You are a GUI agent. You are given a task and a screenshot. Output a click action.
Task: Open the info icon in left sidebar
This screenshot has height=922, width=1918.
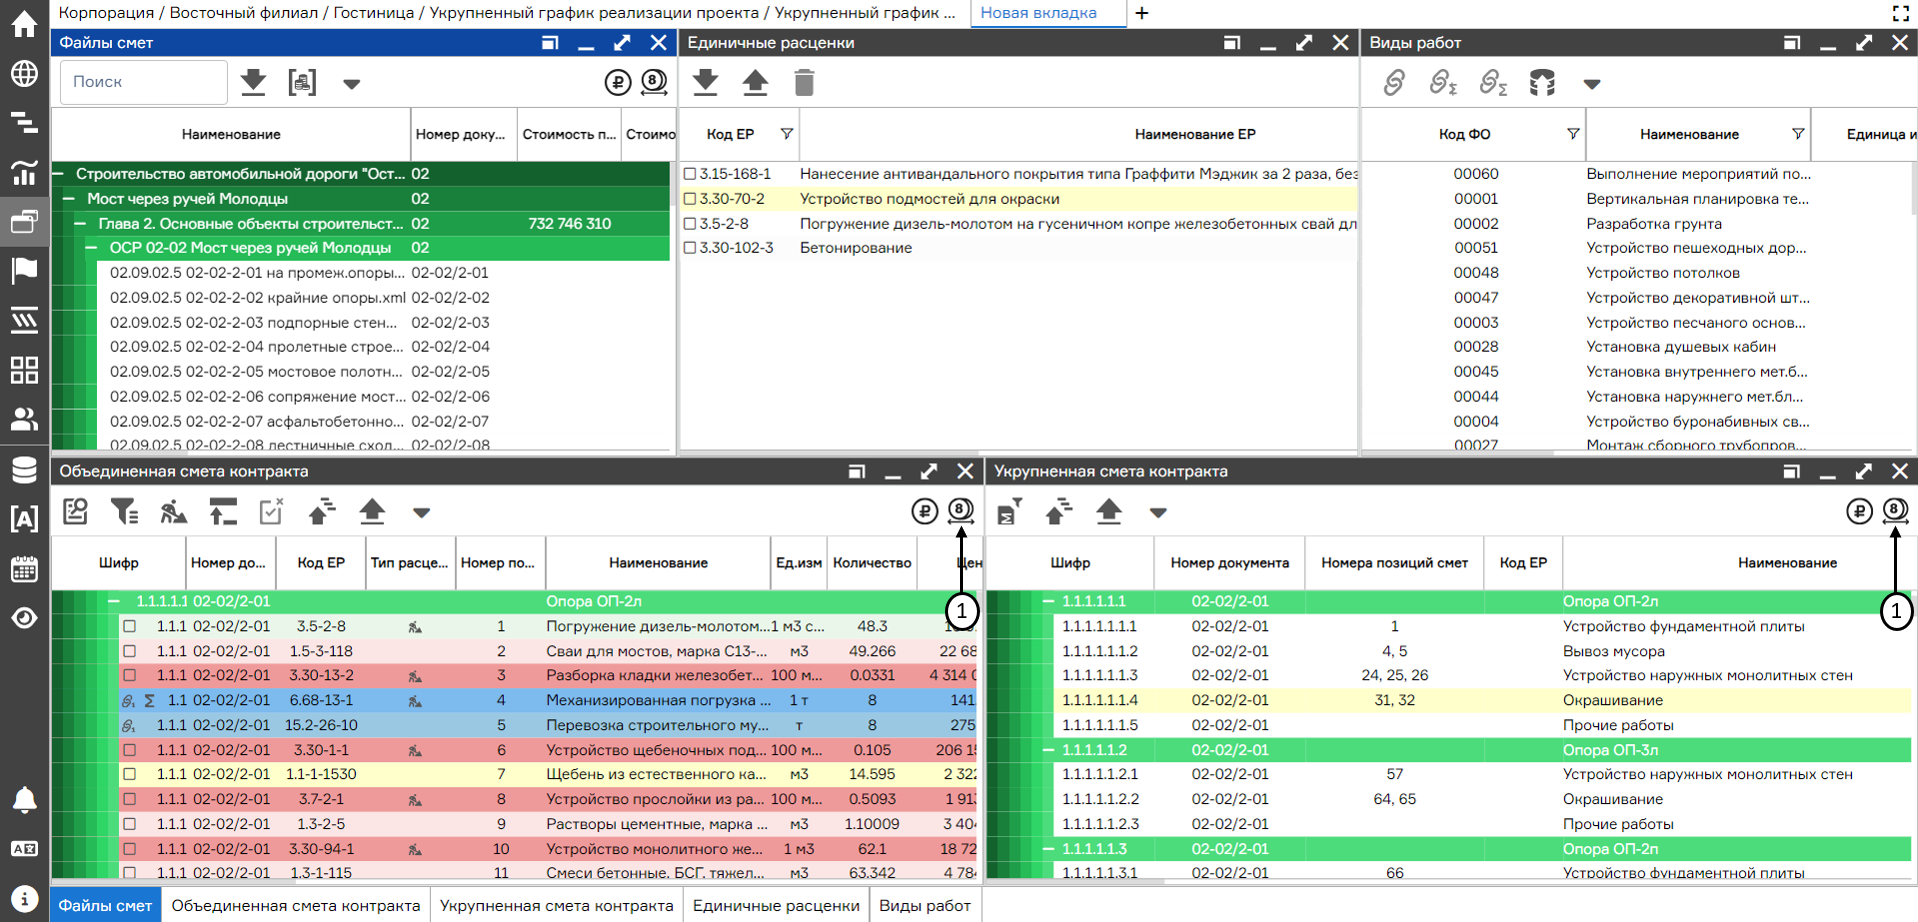tap(24, 898)
